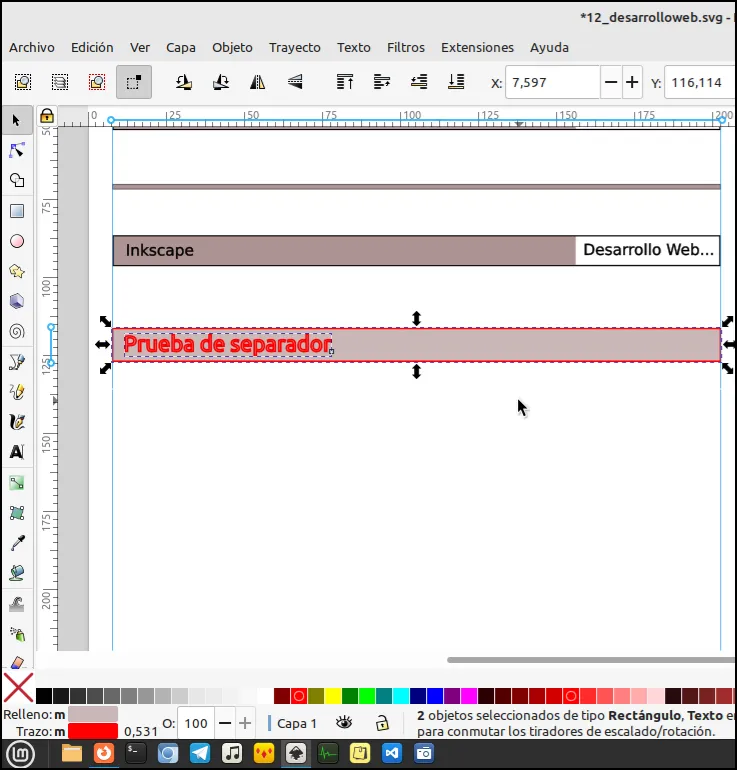
Task: Increase opacity with plus button
Action: pyautogui.click(x=245, y=723)
